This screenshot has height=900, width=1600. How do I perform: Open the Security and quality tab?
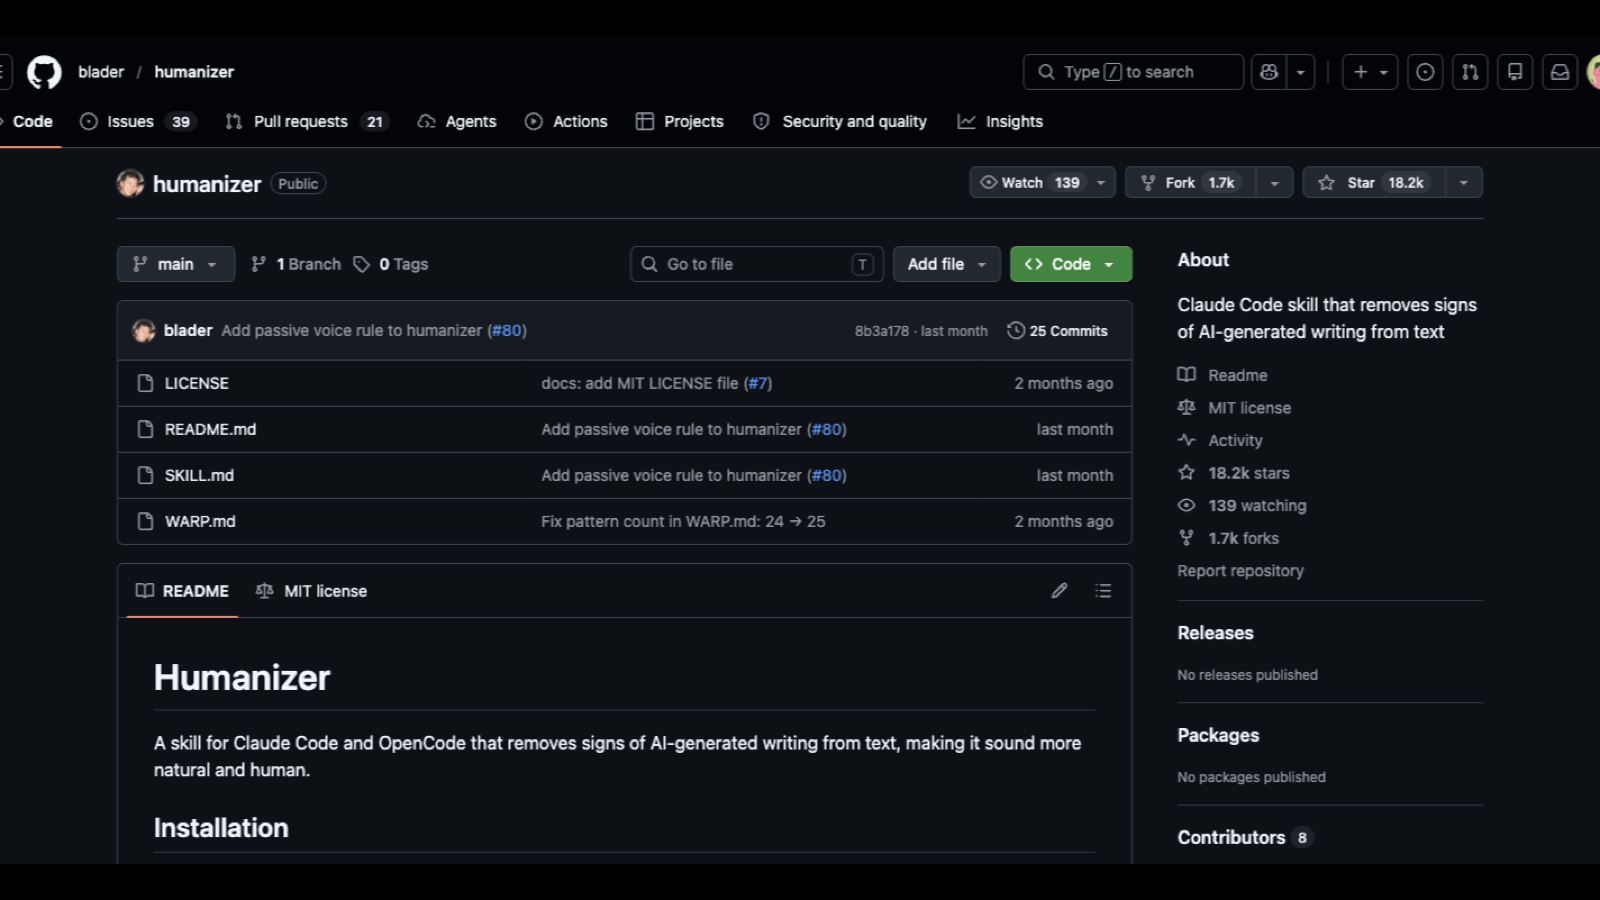coord(840,121)
